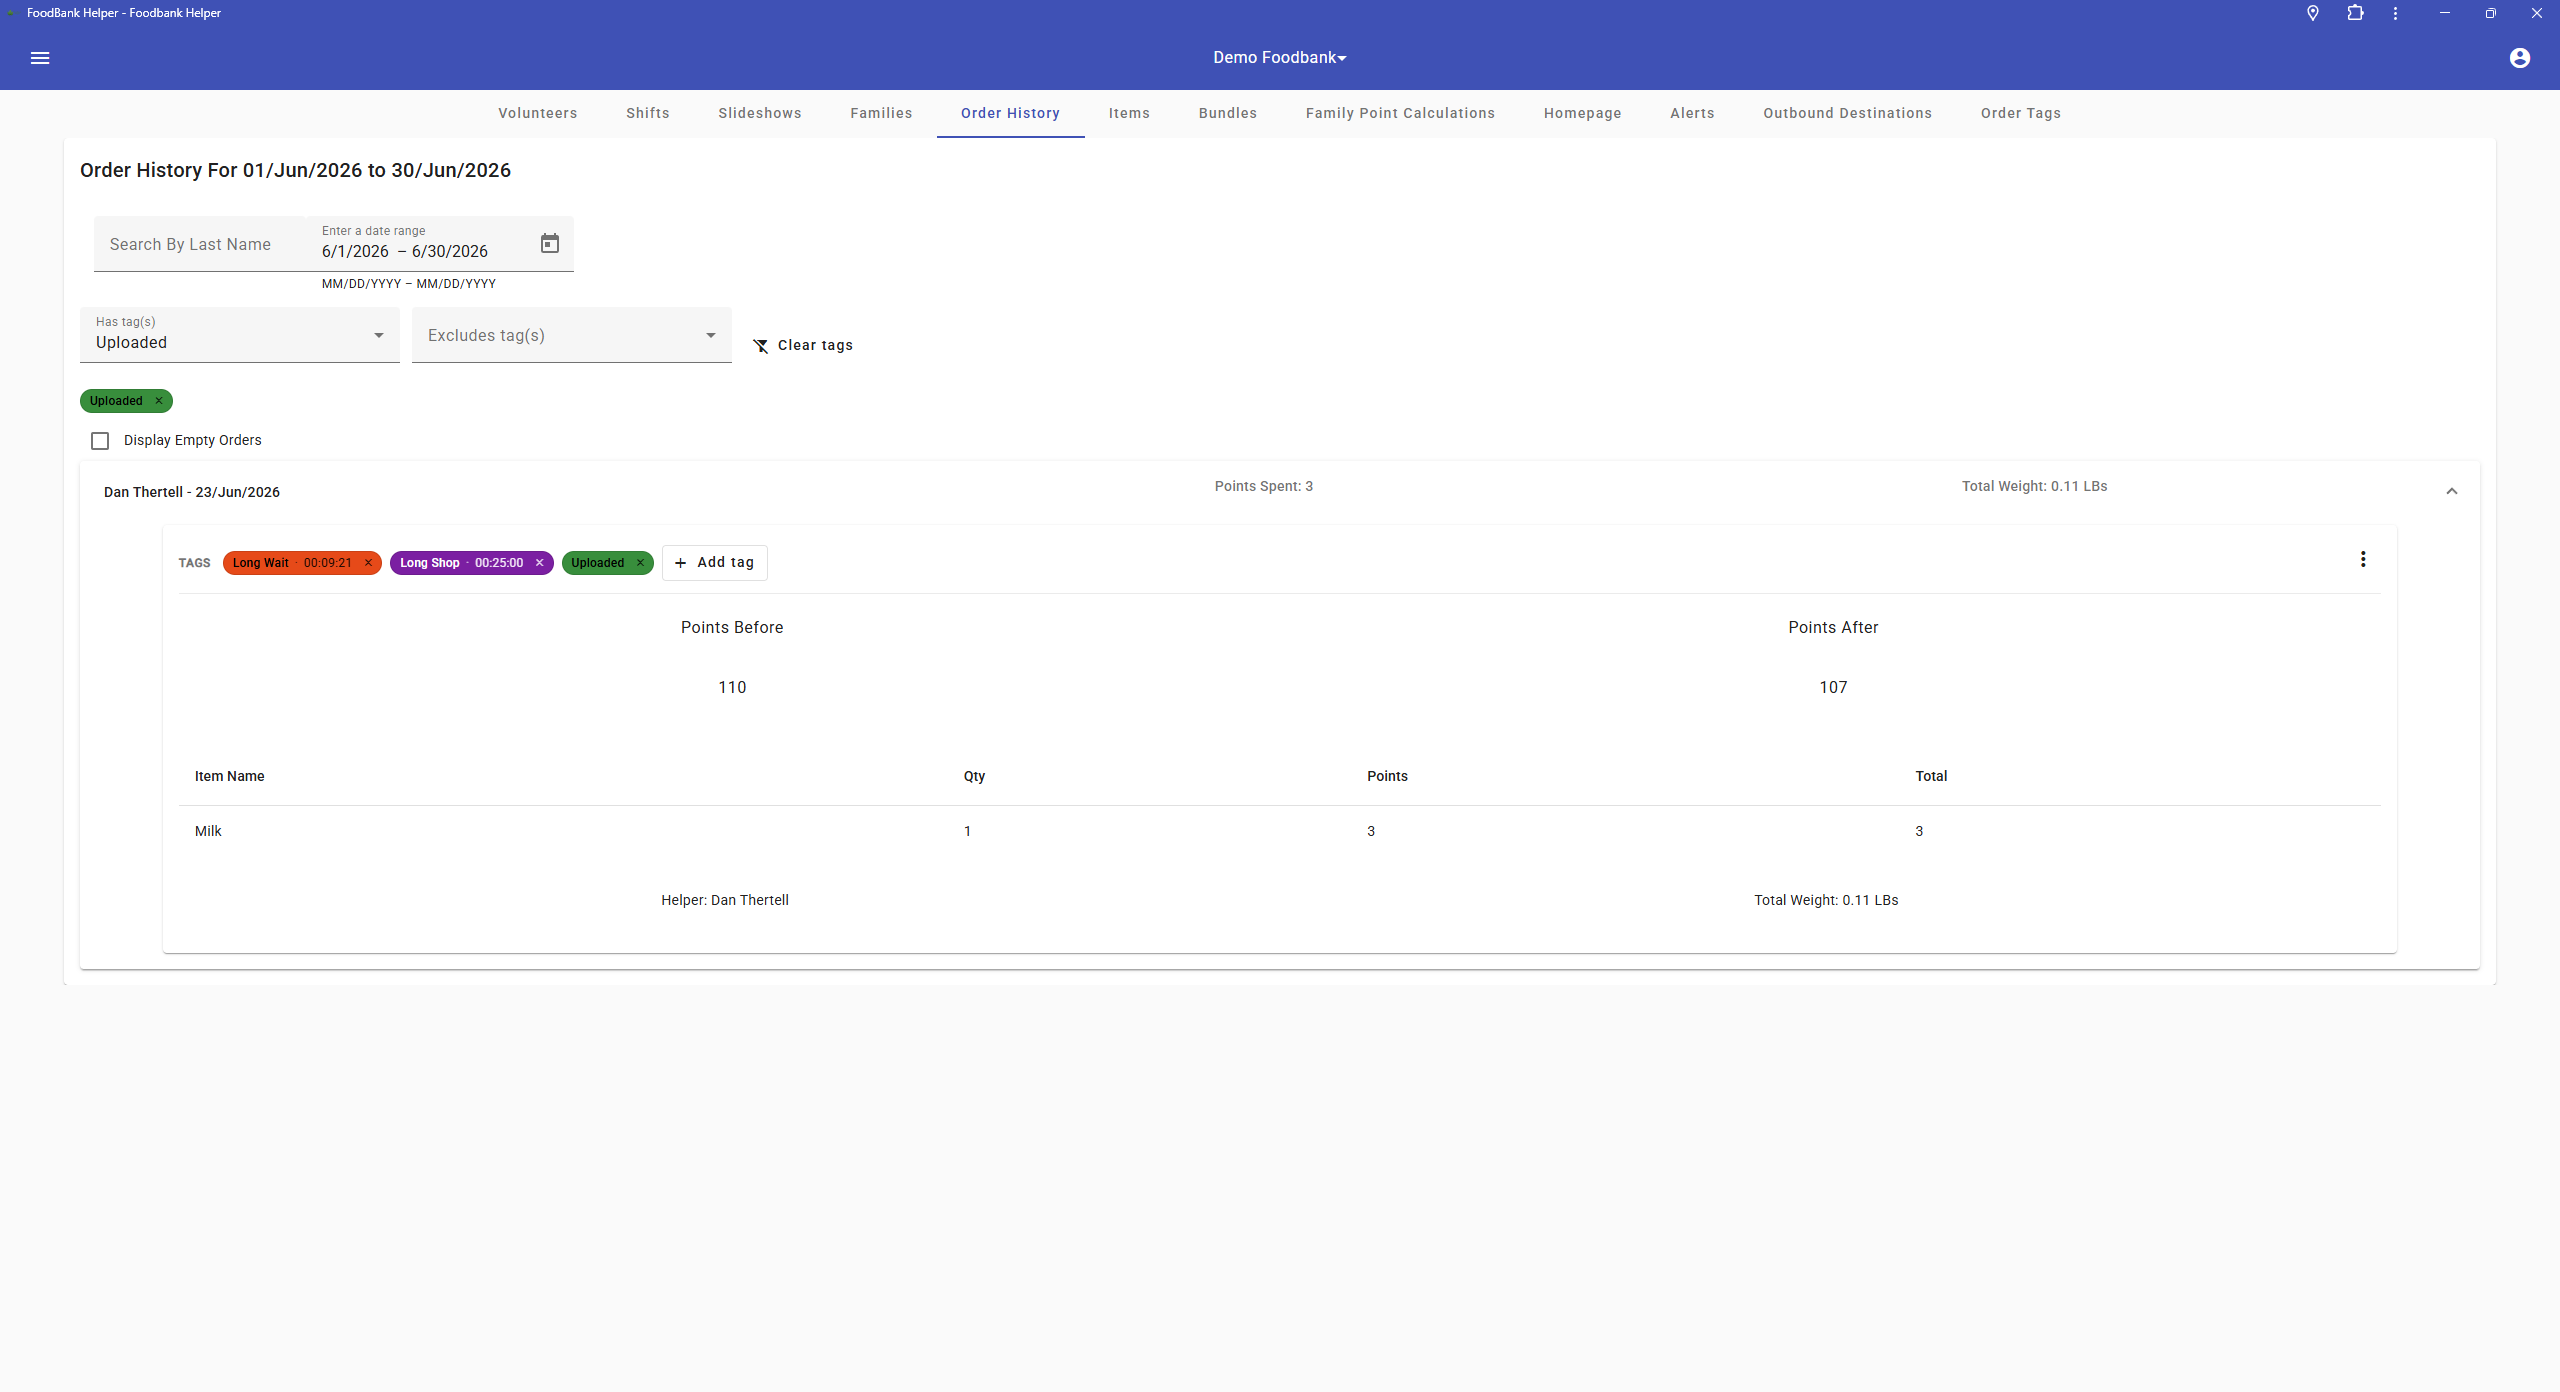
Task: Select the Order History tab
Action: click(x=1010, y=113)
